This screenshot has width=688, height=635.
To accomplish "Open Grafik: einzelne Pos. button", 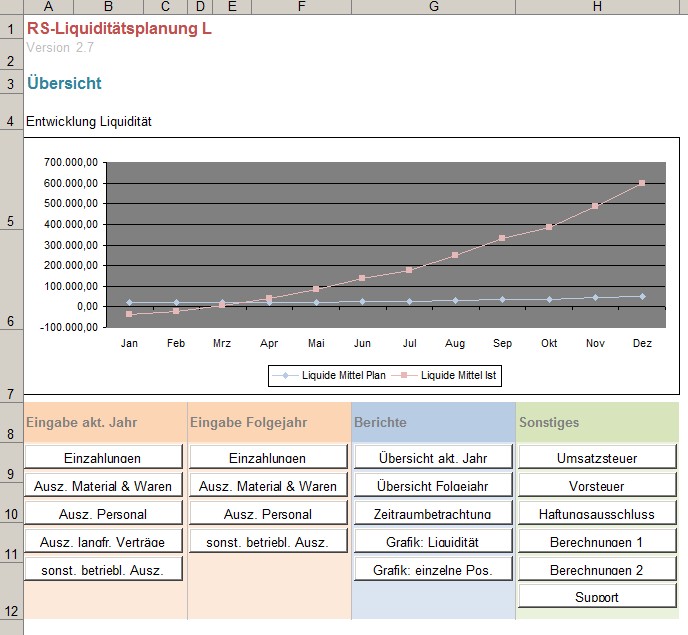I will (433, 570).
